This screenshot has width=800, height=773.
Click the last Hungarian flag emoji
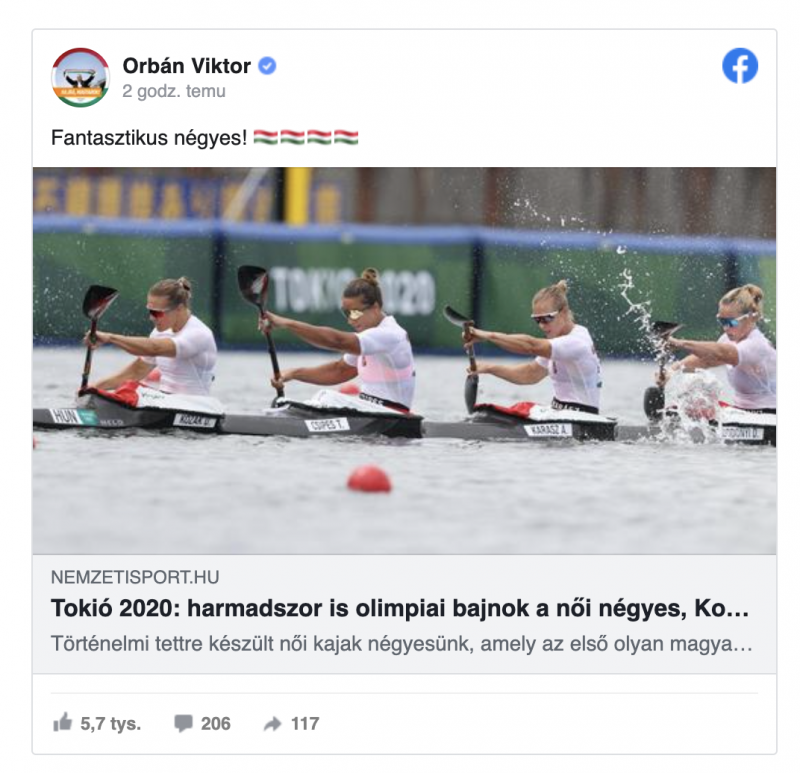[346, 137]
